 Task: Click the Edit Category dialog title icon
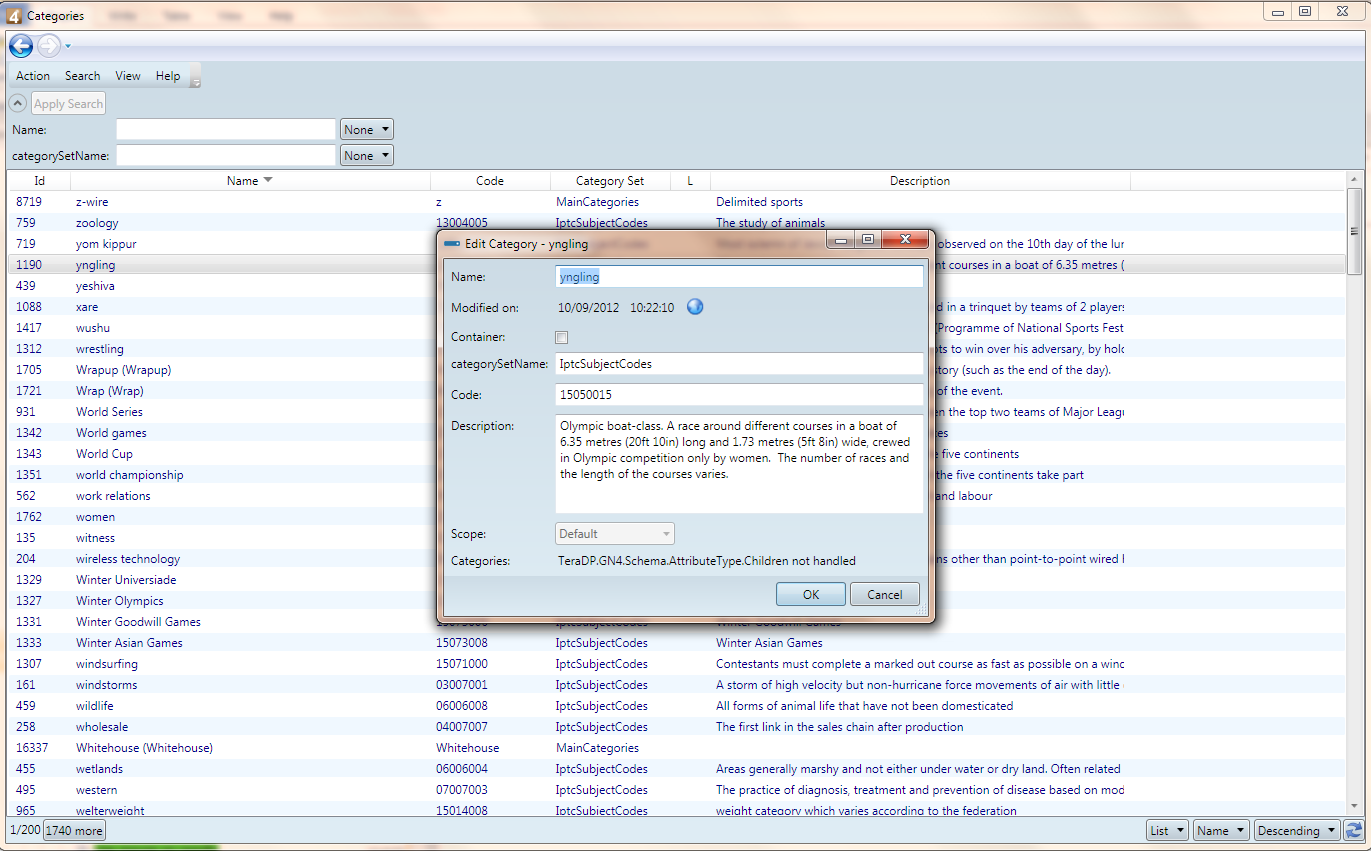452,243
